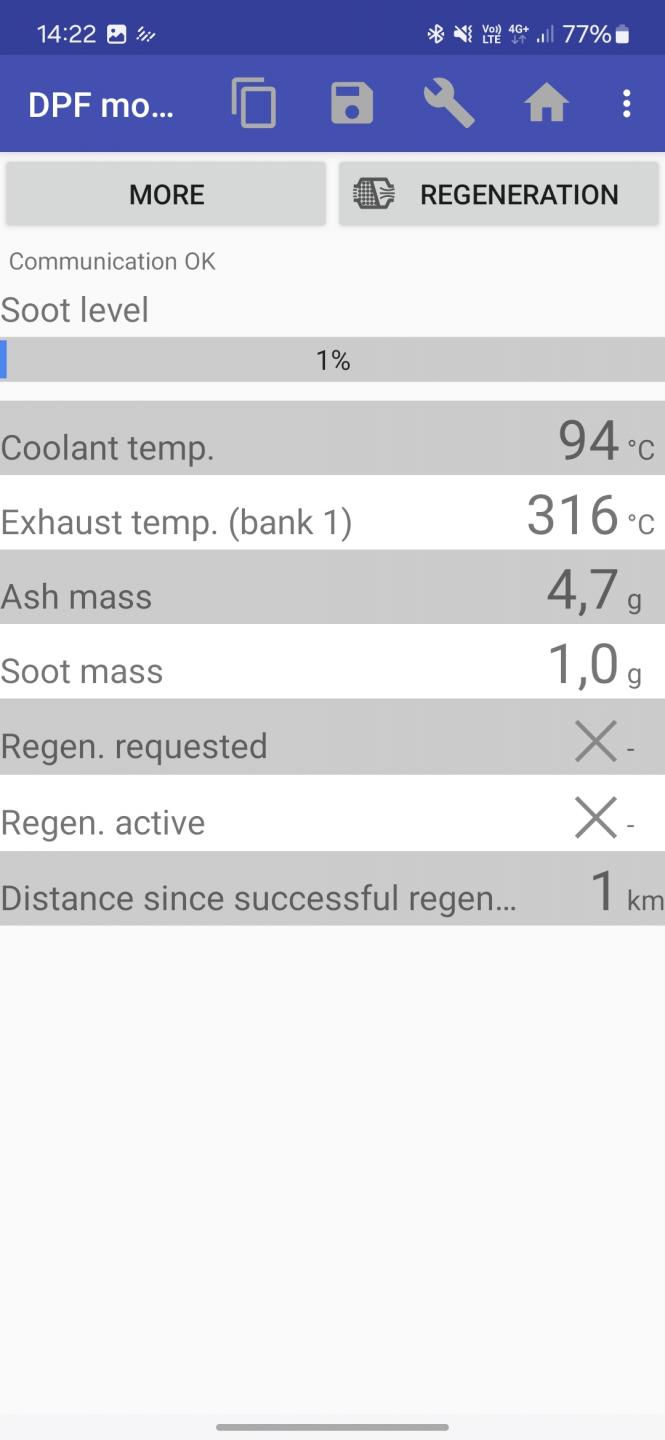
Task: Tap the DPF mo... app title
Action: pyautogui.click(x=101, y=105)
